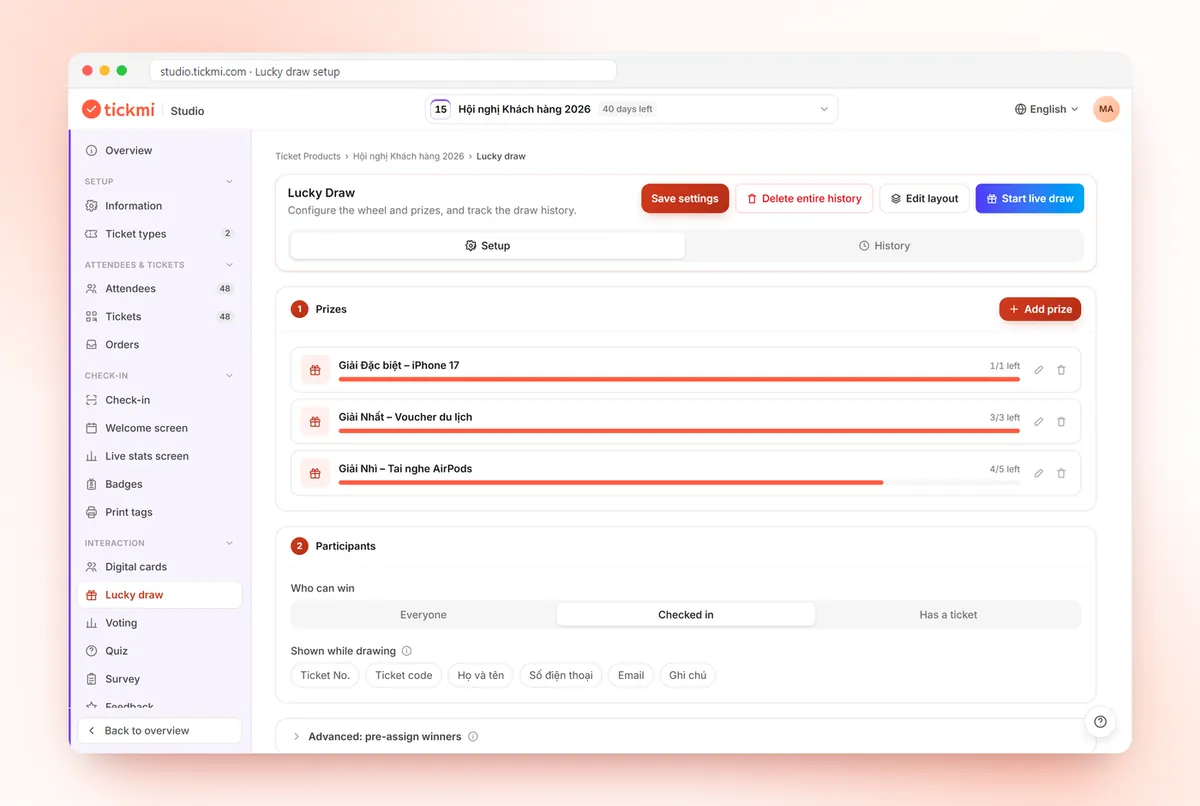This screenshot has height=806, width=1200.
Task: Click Save settings button
Action: click(x=685, y=198)
